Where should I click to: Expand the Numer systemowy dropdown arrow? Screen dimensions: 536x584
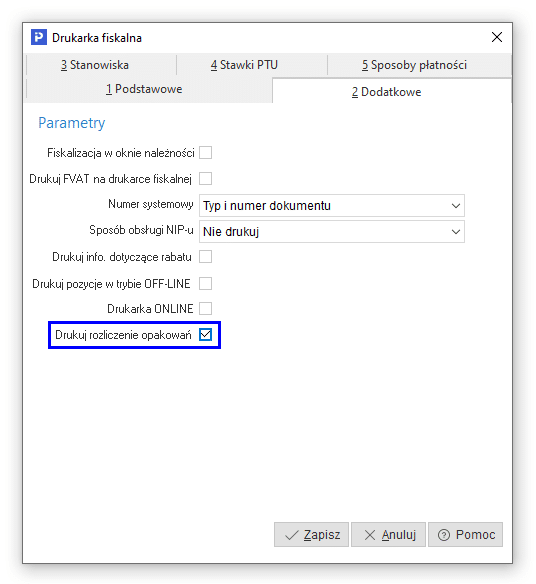coord(456,206)
